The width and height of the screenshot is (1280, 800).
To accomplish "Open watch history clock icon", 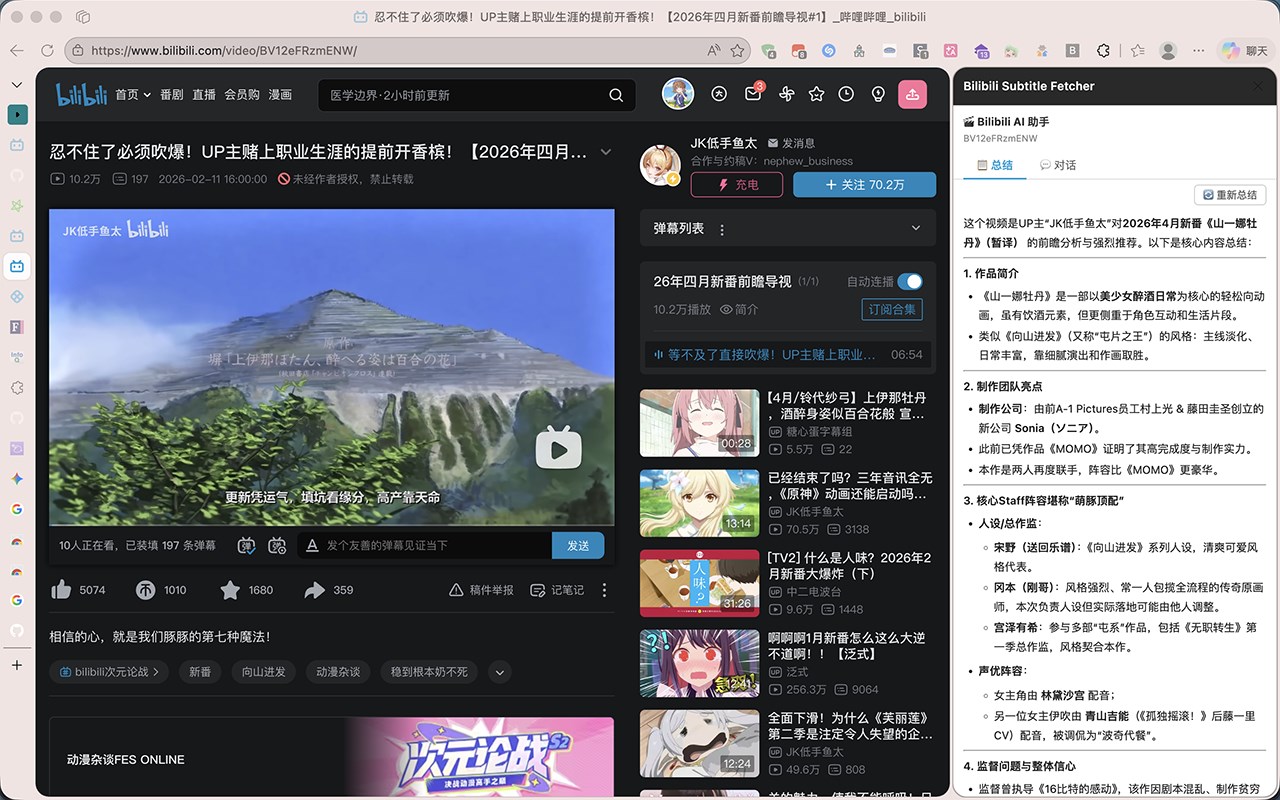I will tap(846, 94).
